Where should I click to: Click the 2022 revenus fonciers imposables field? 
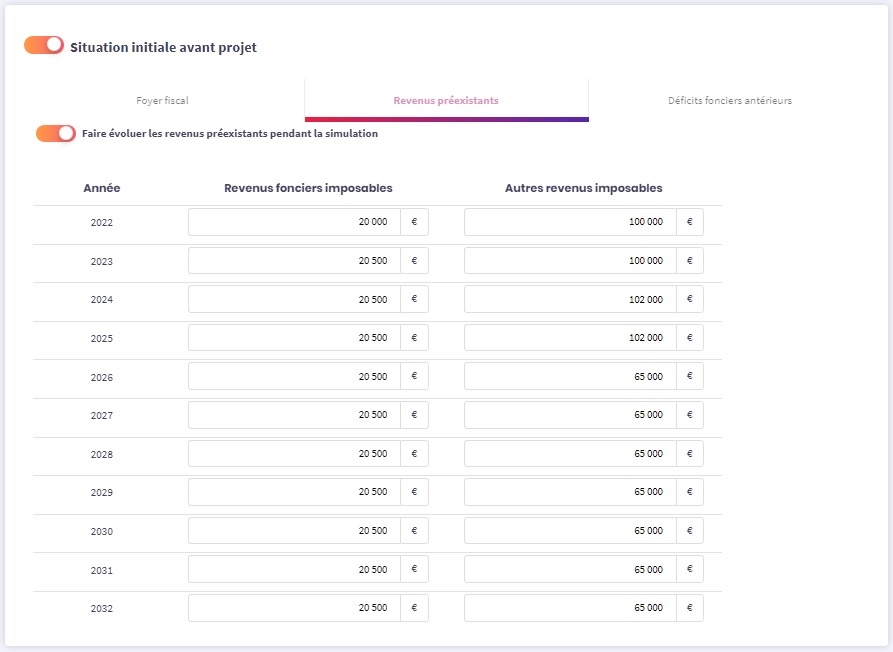pyautogui.click(x=294, y=222)
